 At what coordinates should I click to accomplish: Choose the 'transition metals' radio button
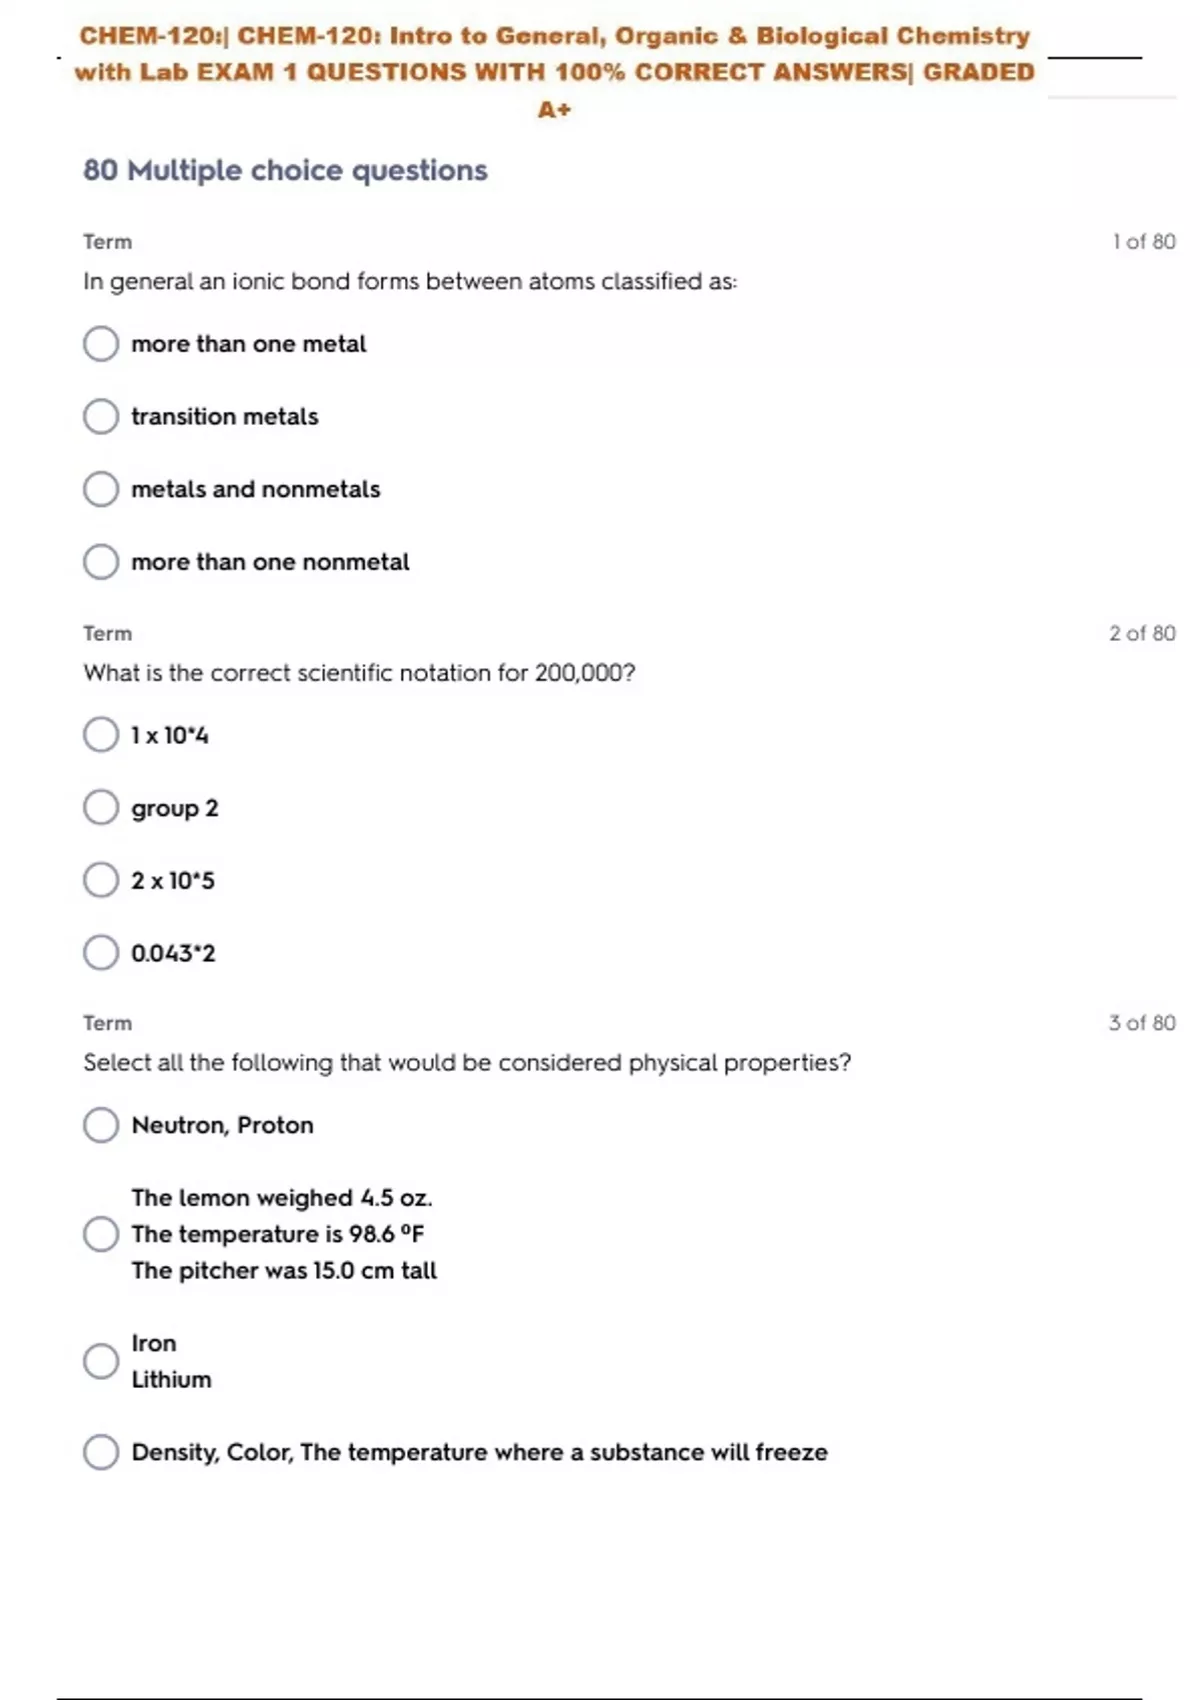pyautogui.click(x=101, y=417)
